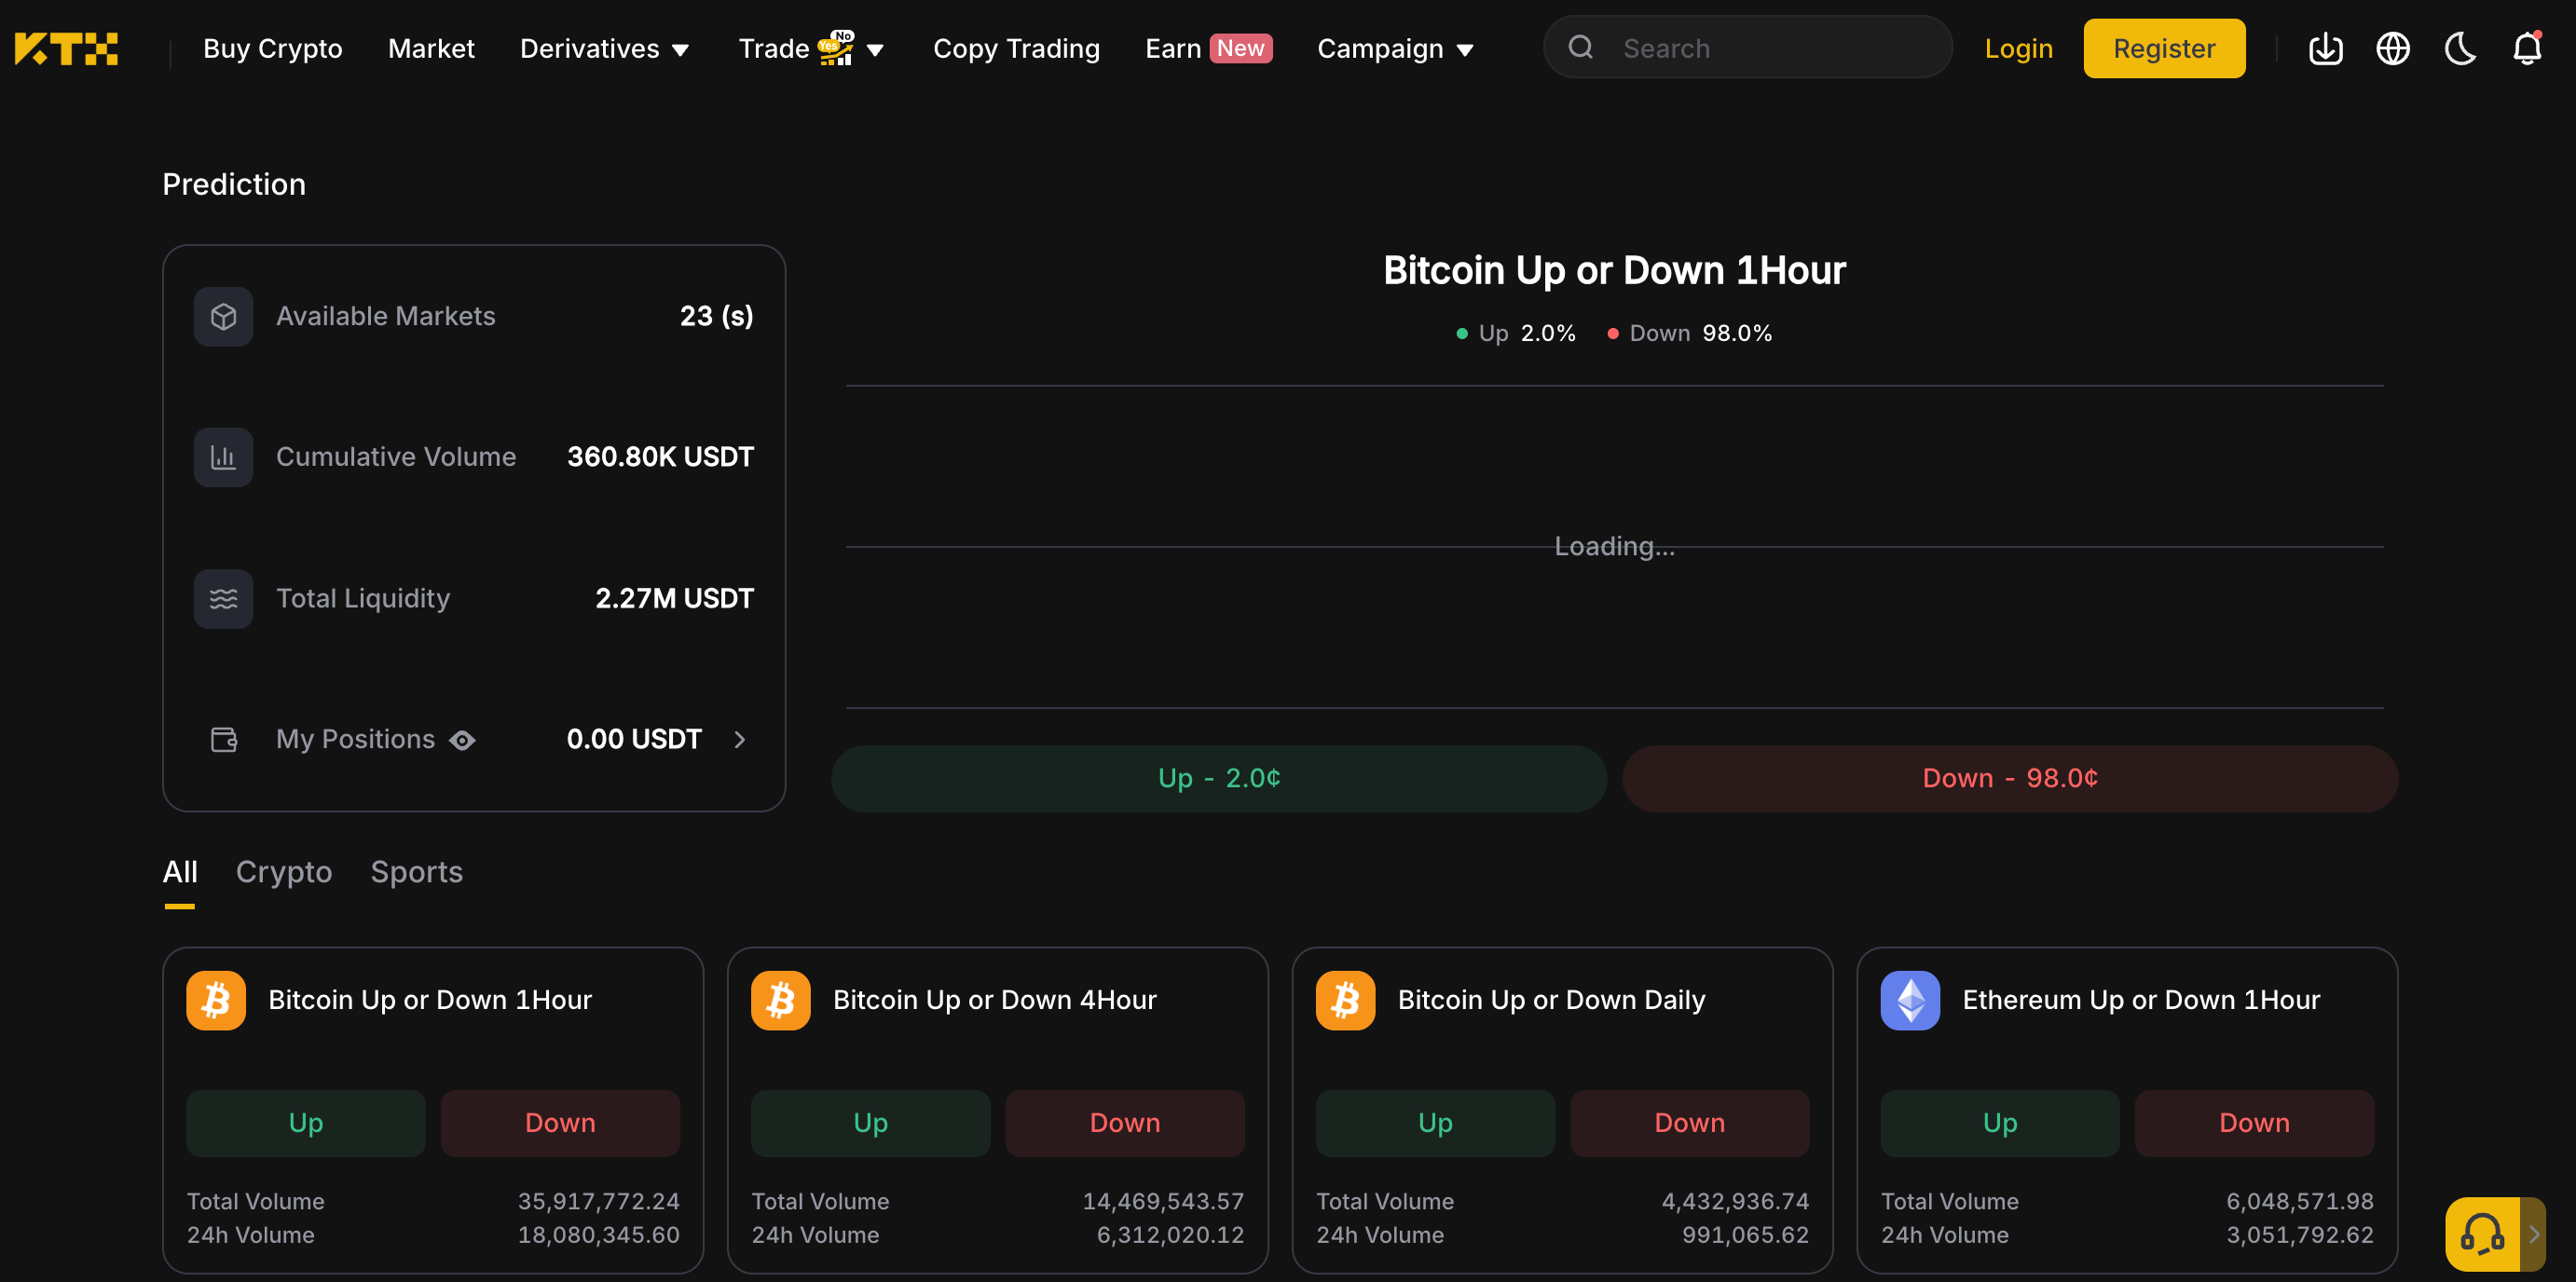Screen dimensions: 2576x1282
Task: Click Up on Bitcoin 1Hour card
Action: pos(306,1123)
